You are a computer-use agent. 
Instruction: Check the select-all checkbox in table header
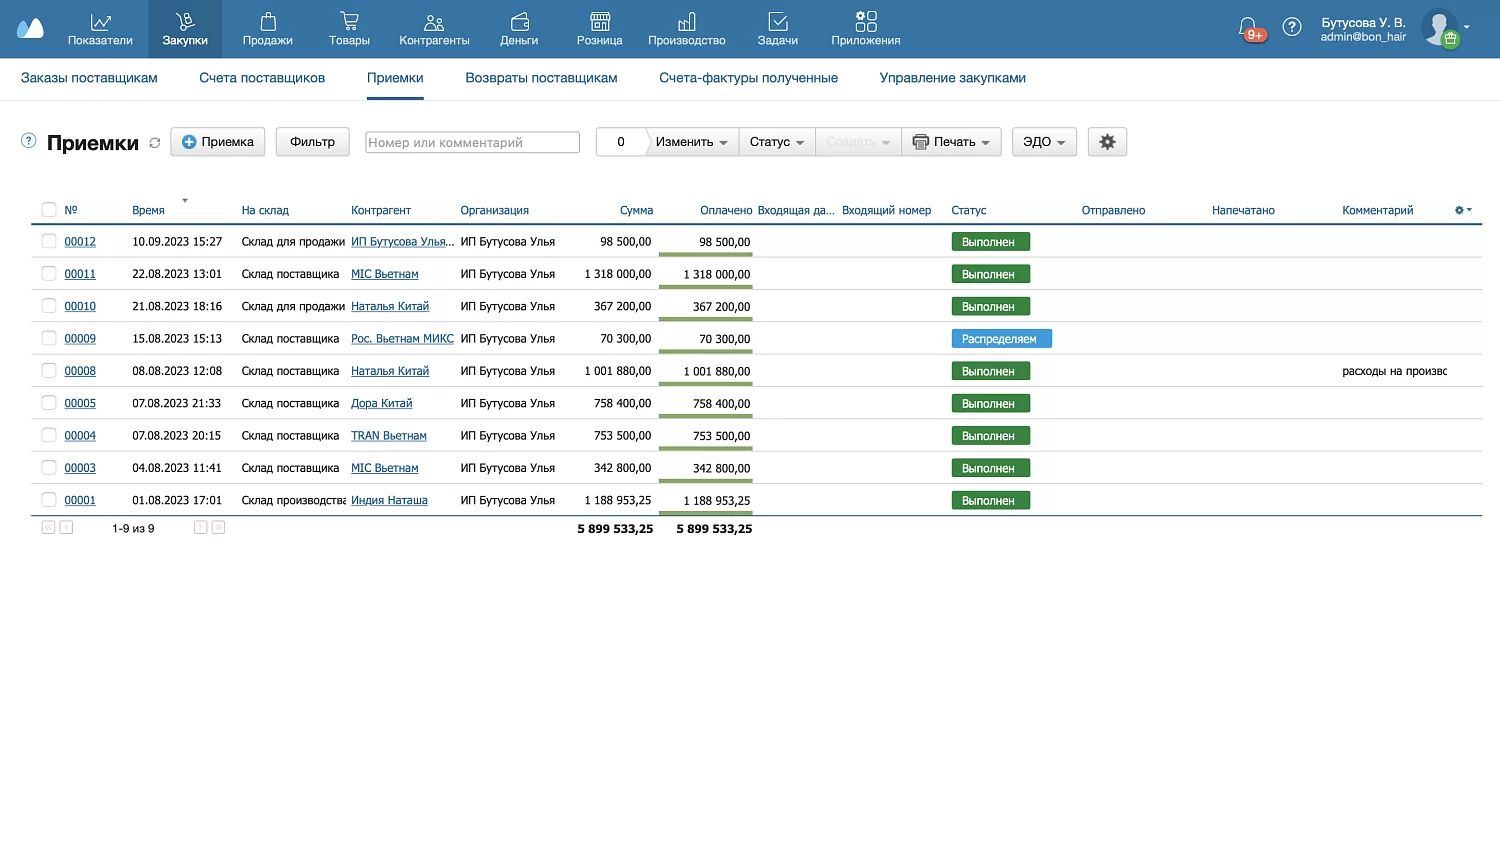[49, 210]
